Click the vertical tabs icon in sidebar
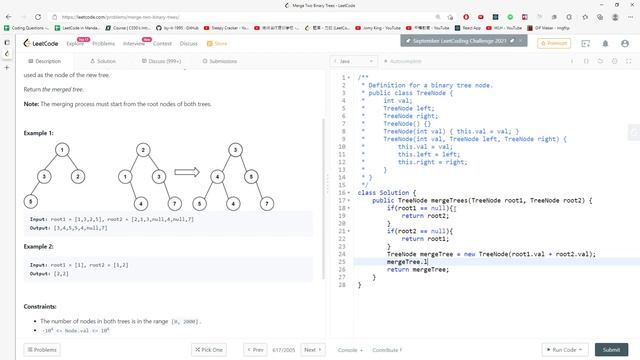Image resolution: width=640 pixels, height=360 pixels. coord(7,42)
